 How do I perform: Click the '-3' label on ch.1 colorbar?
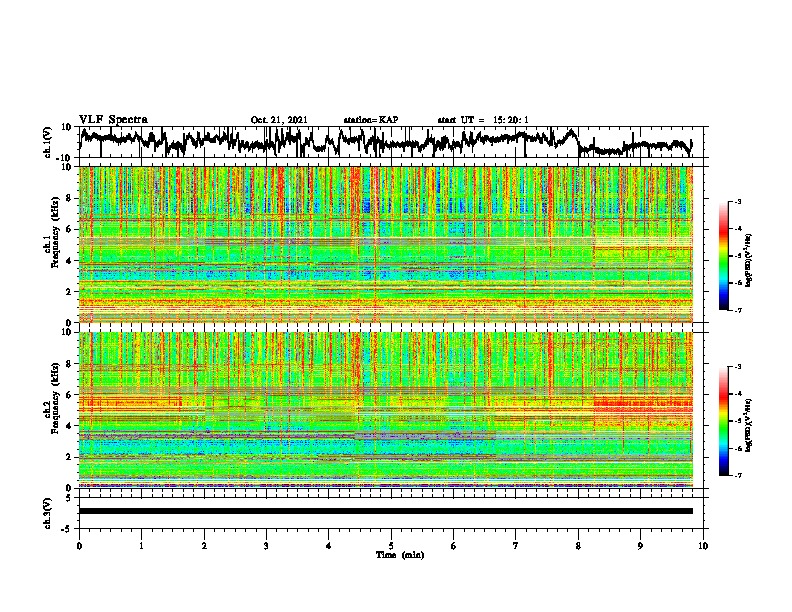(x=737, y=201)
